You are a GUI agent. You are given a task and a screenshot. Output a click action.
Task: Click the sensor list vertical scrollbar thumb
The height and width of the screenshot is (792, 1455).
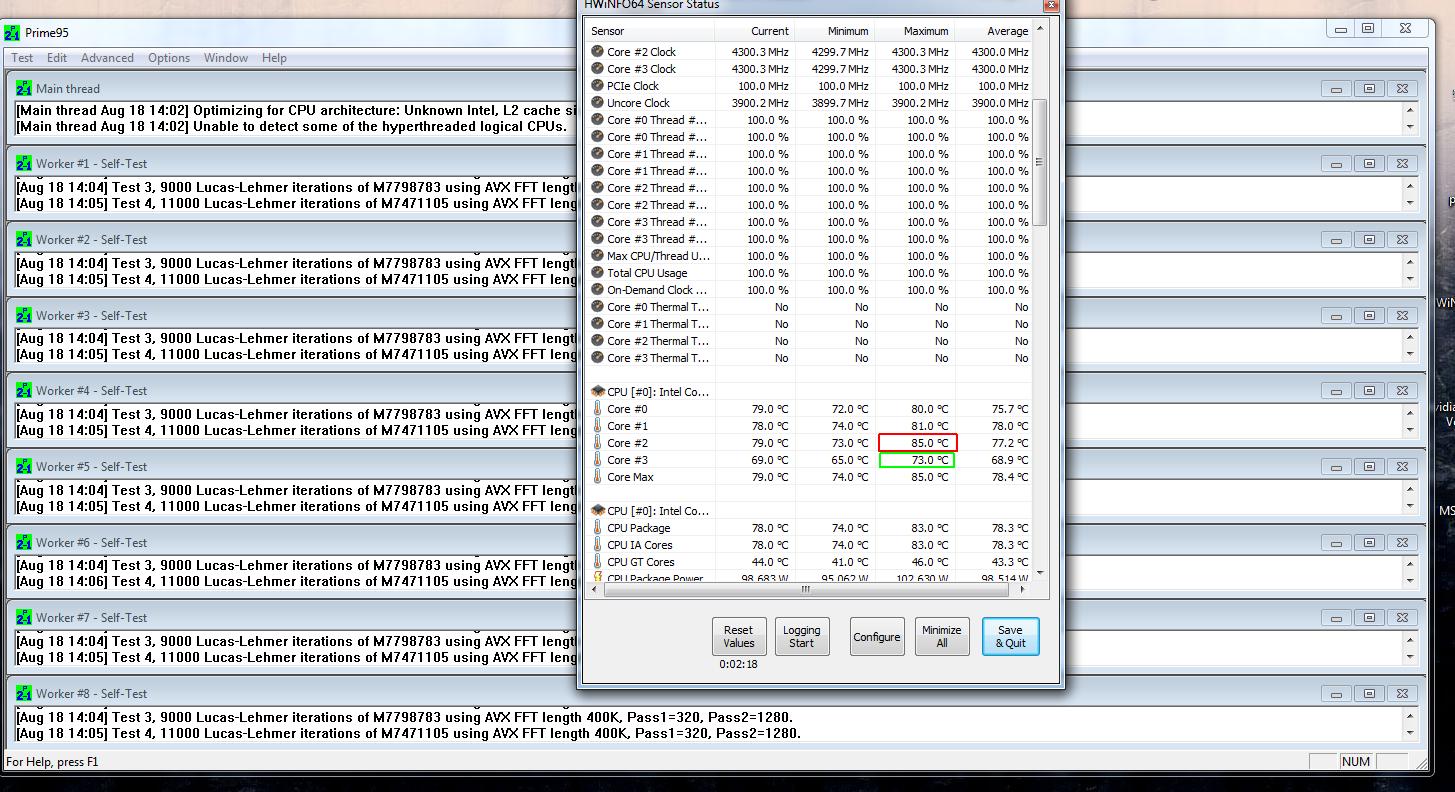point(1040,161)
